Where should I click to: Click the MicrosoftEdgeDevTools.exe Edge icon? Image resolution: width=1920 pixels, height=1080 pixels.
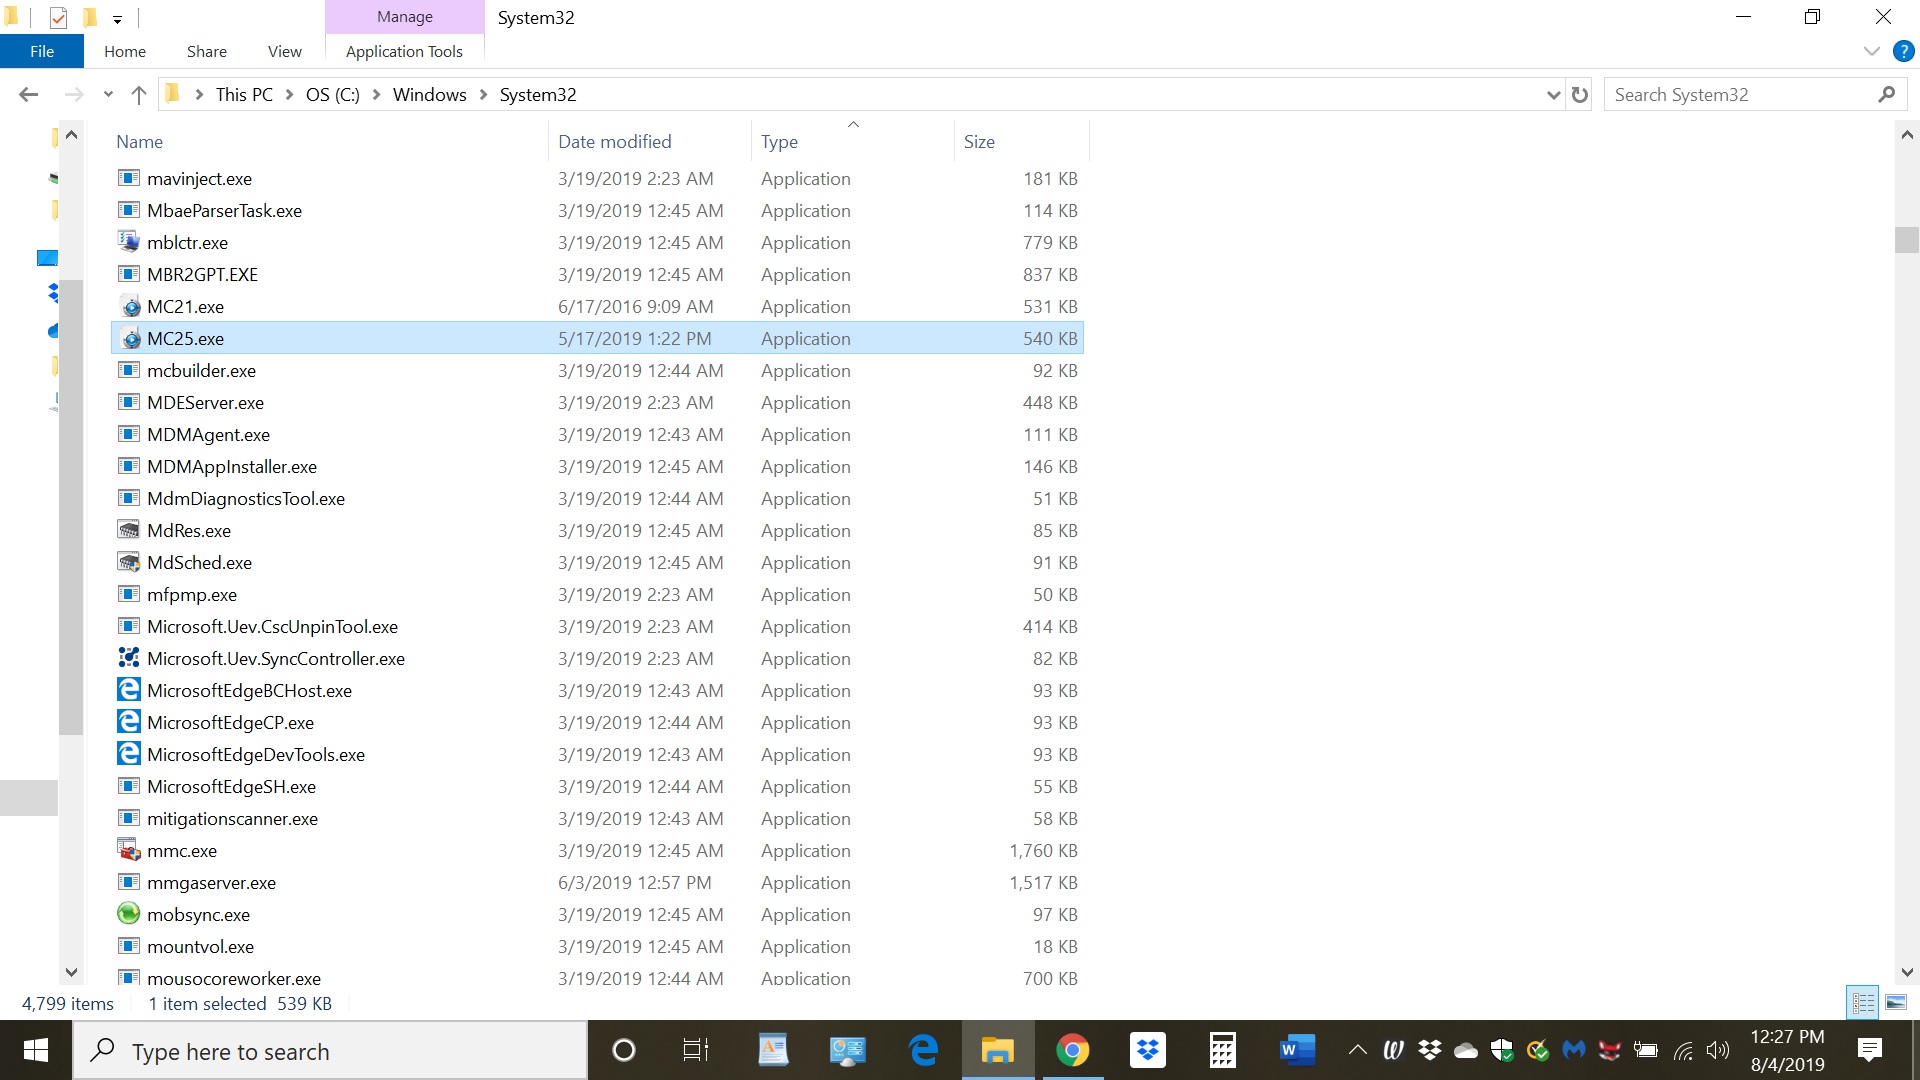pyautogui.click(x=129, y=754)
